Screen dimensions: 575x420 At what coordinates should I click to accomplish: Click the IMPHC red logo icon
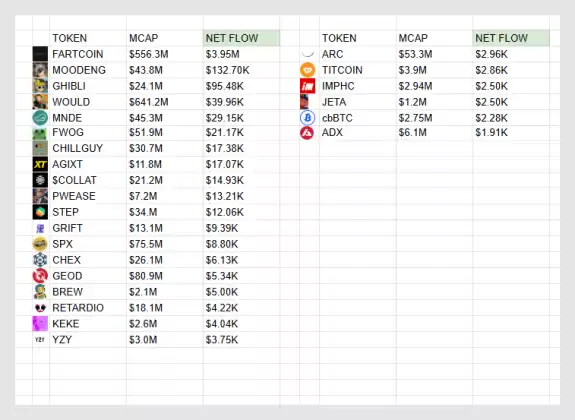tap(307, 86)
